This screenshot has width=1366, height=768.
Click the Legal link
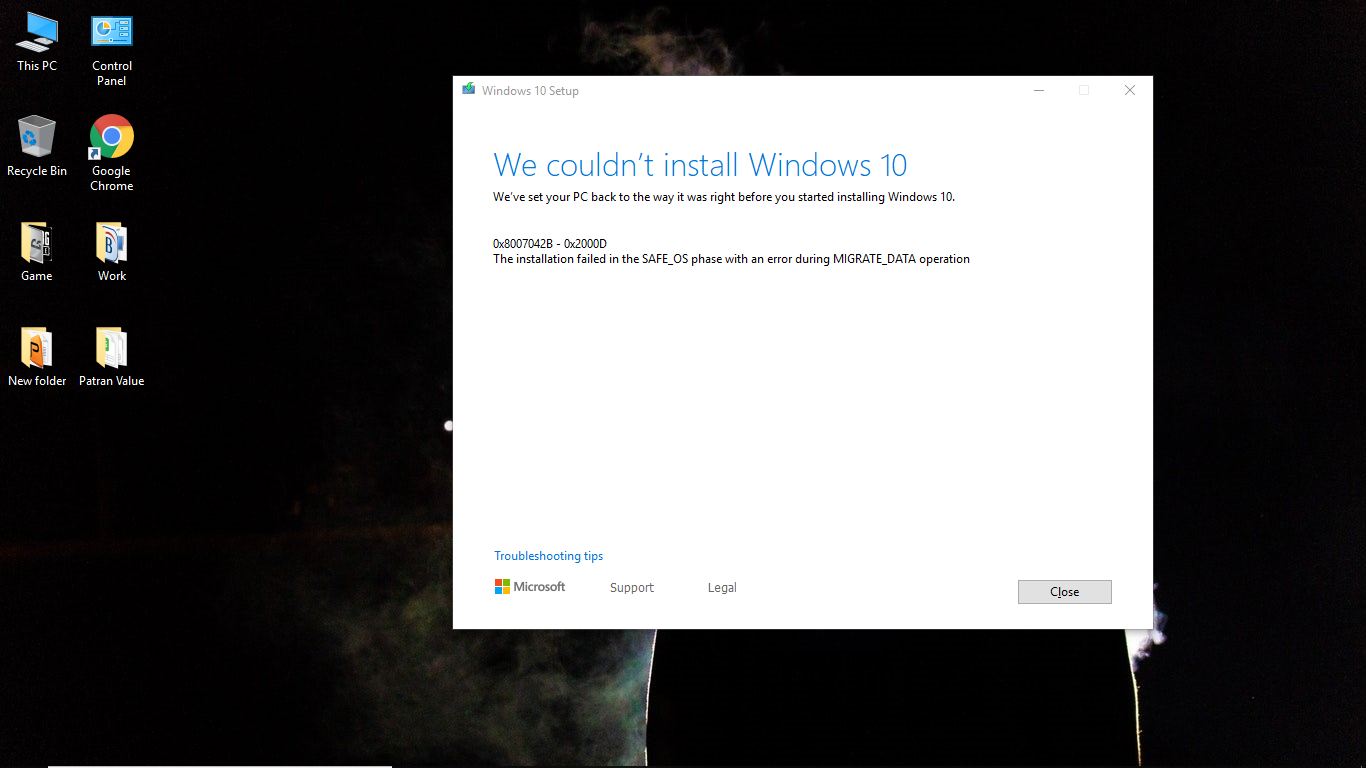point(722,588)
